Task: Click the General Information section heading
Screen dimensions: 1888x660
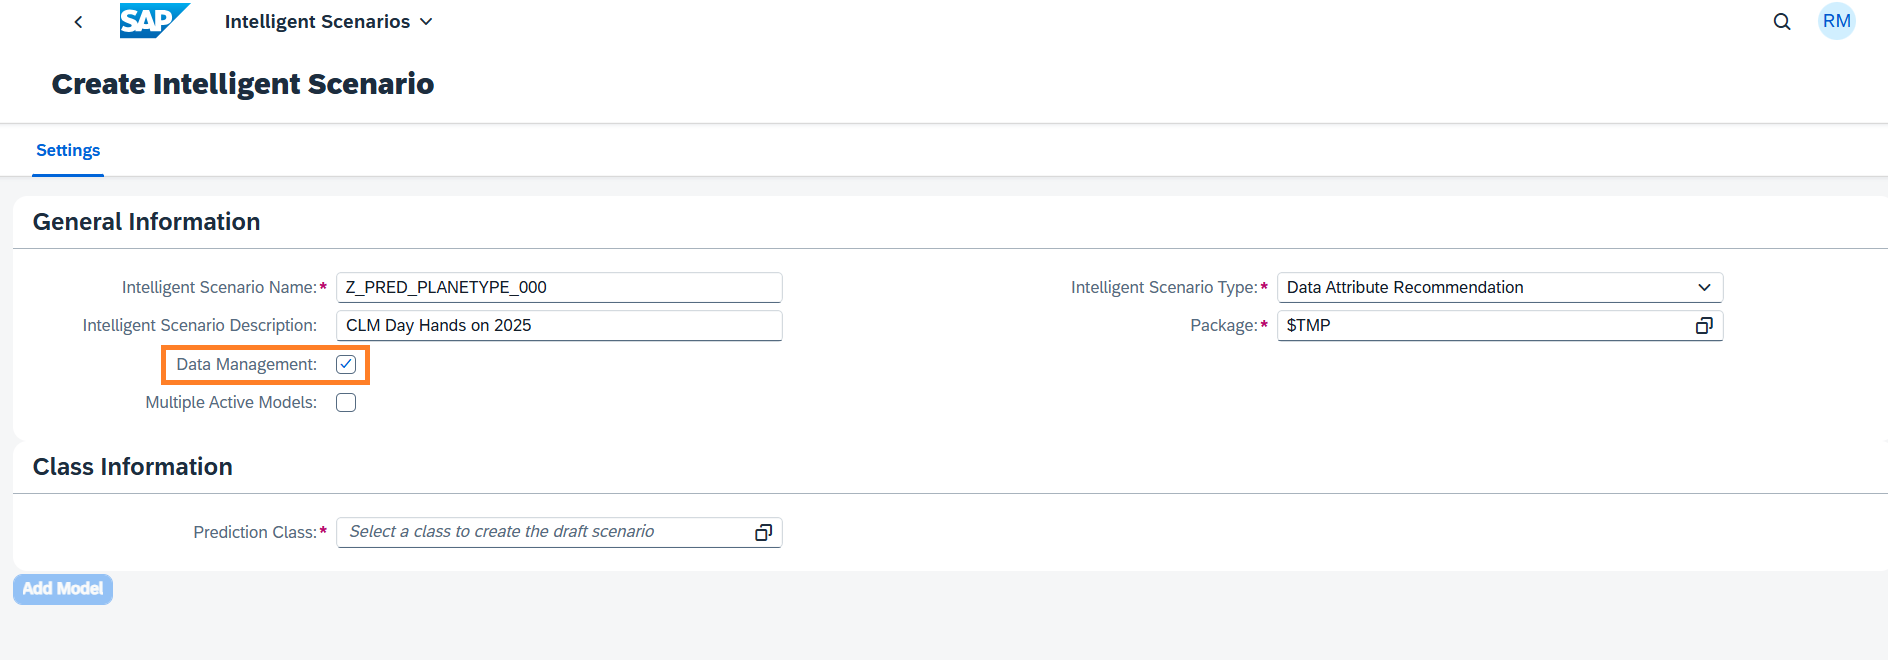Action: (x=146, y=222)
